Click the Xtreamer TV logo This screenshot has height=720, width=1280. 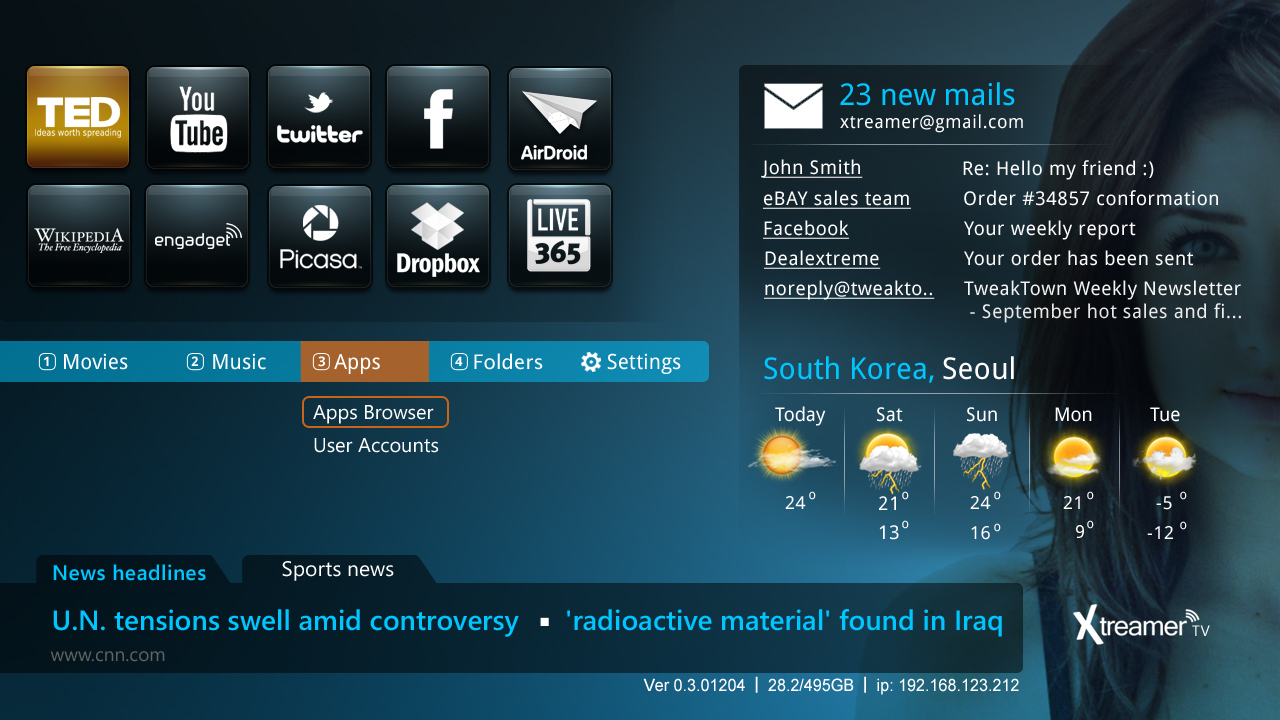[1142, 624]
